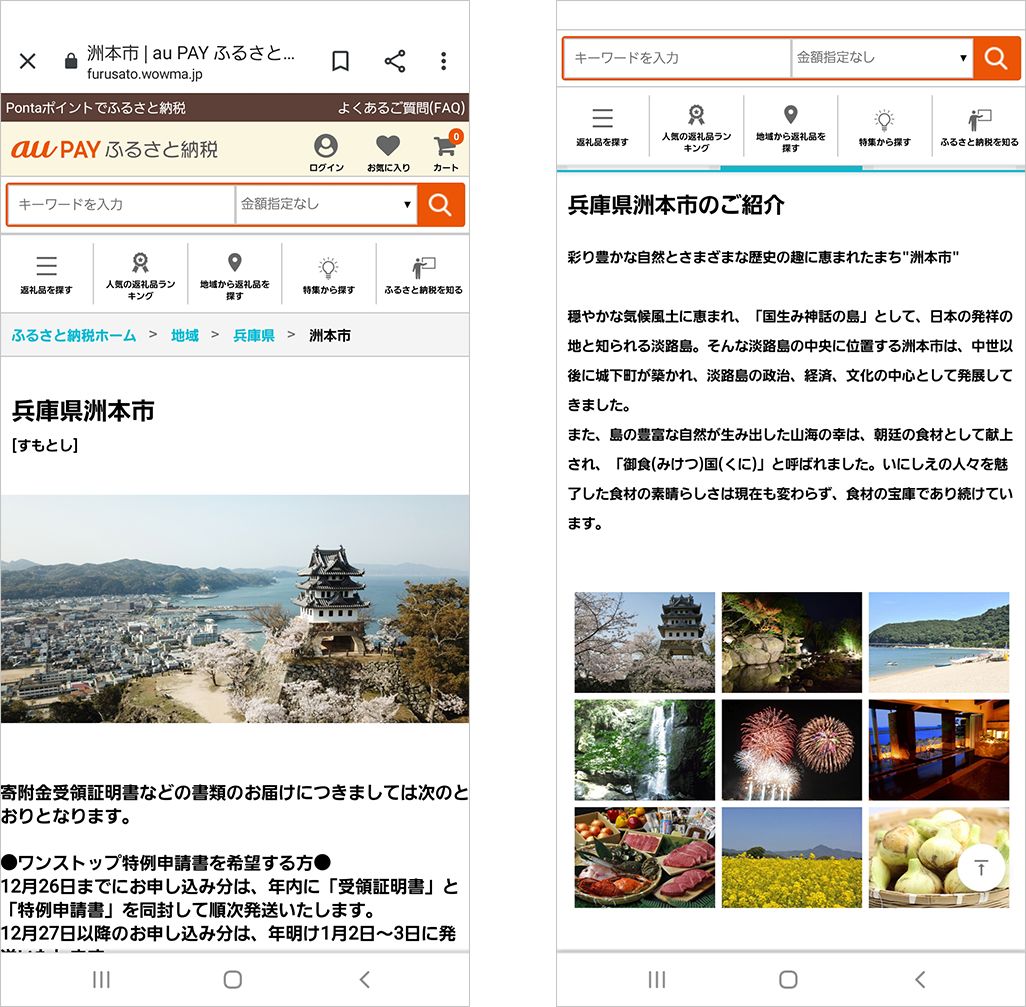This screenshot has height=1007, width=1026.
Task: Open 人気の返礼品ランキング in left screen
Action: pos(141,274)
